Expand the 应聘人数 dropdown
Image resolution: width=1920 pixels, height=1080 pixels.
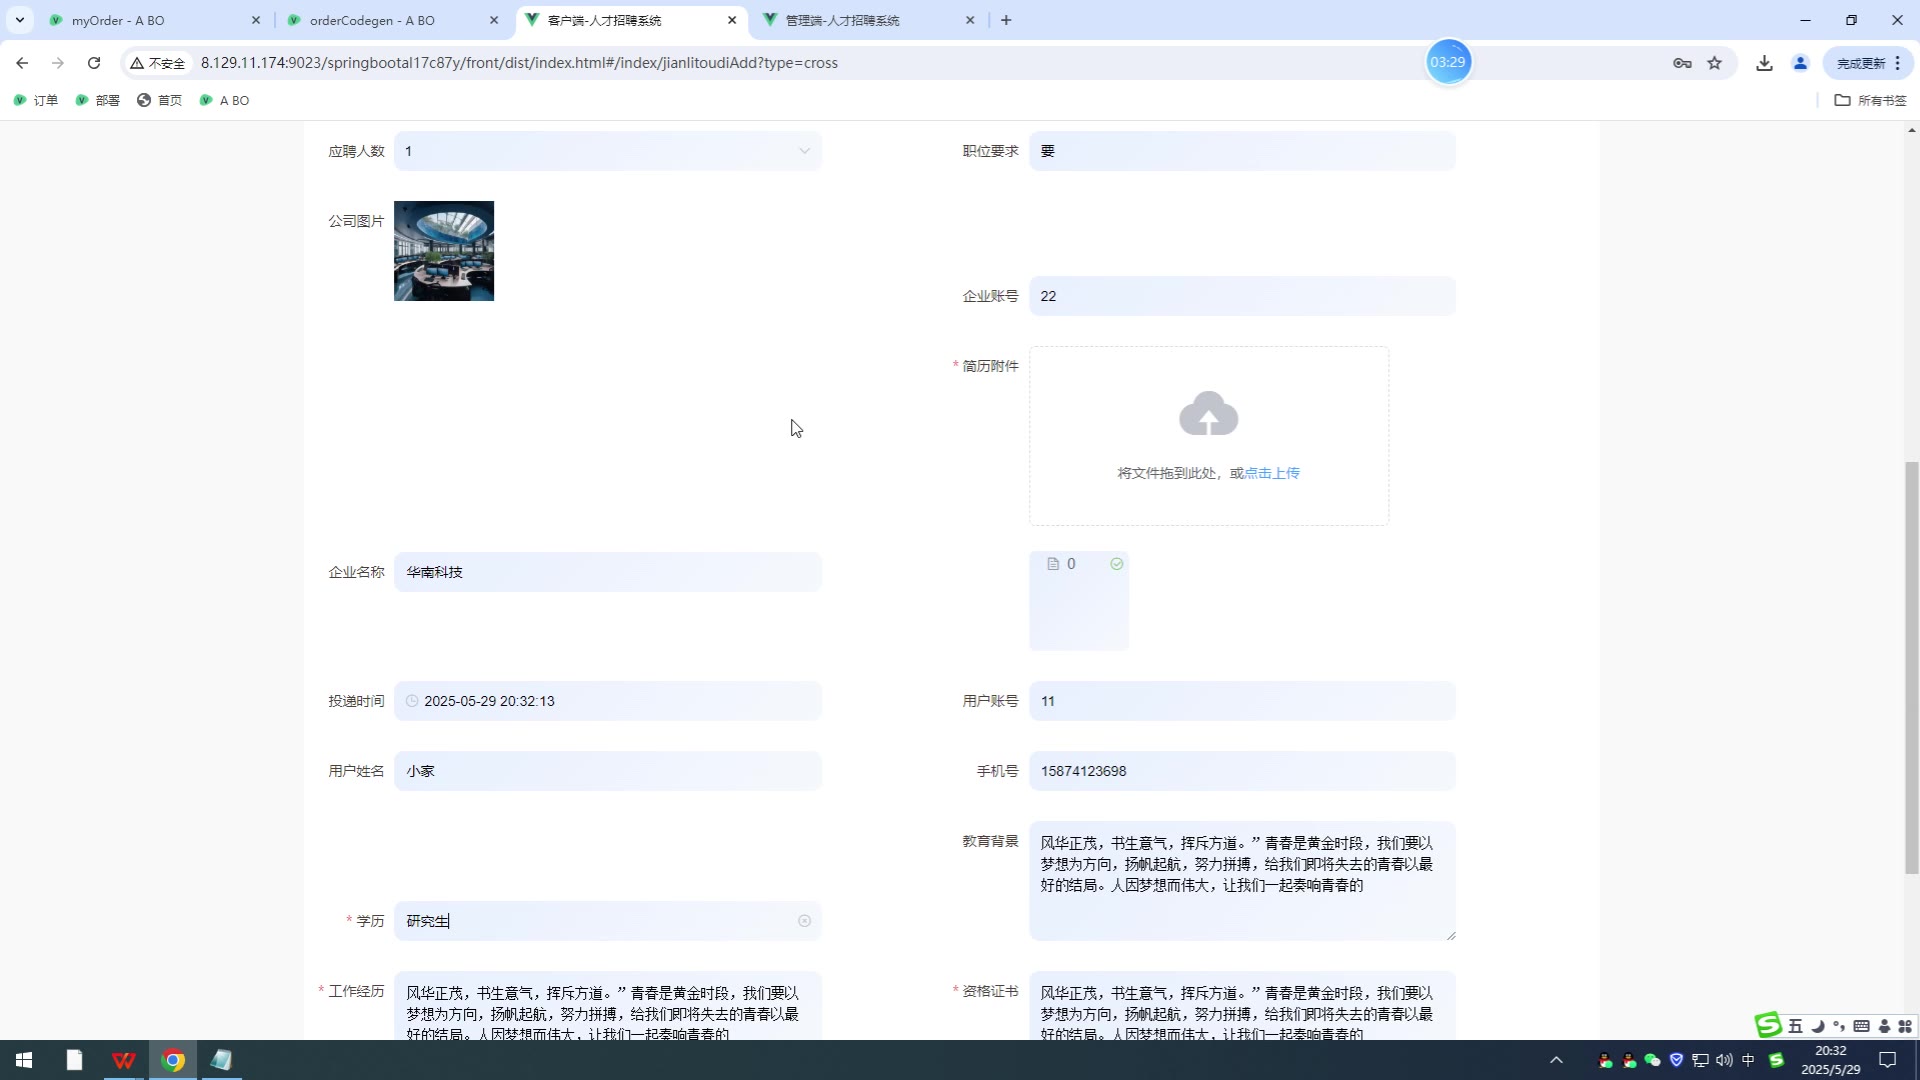(804, 151)
